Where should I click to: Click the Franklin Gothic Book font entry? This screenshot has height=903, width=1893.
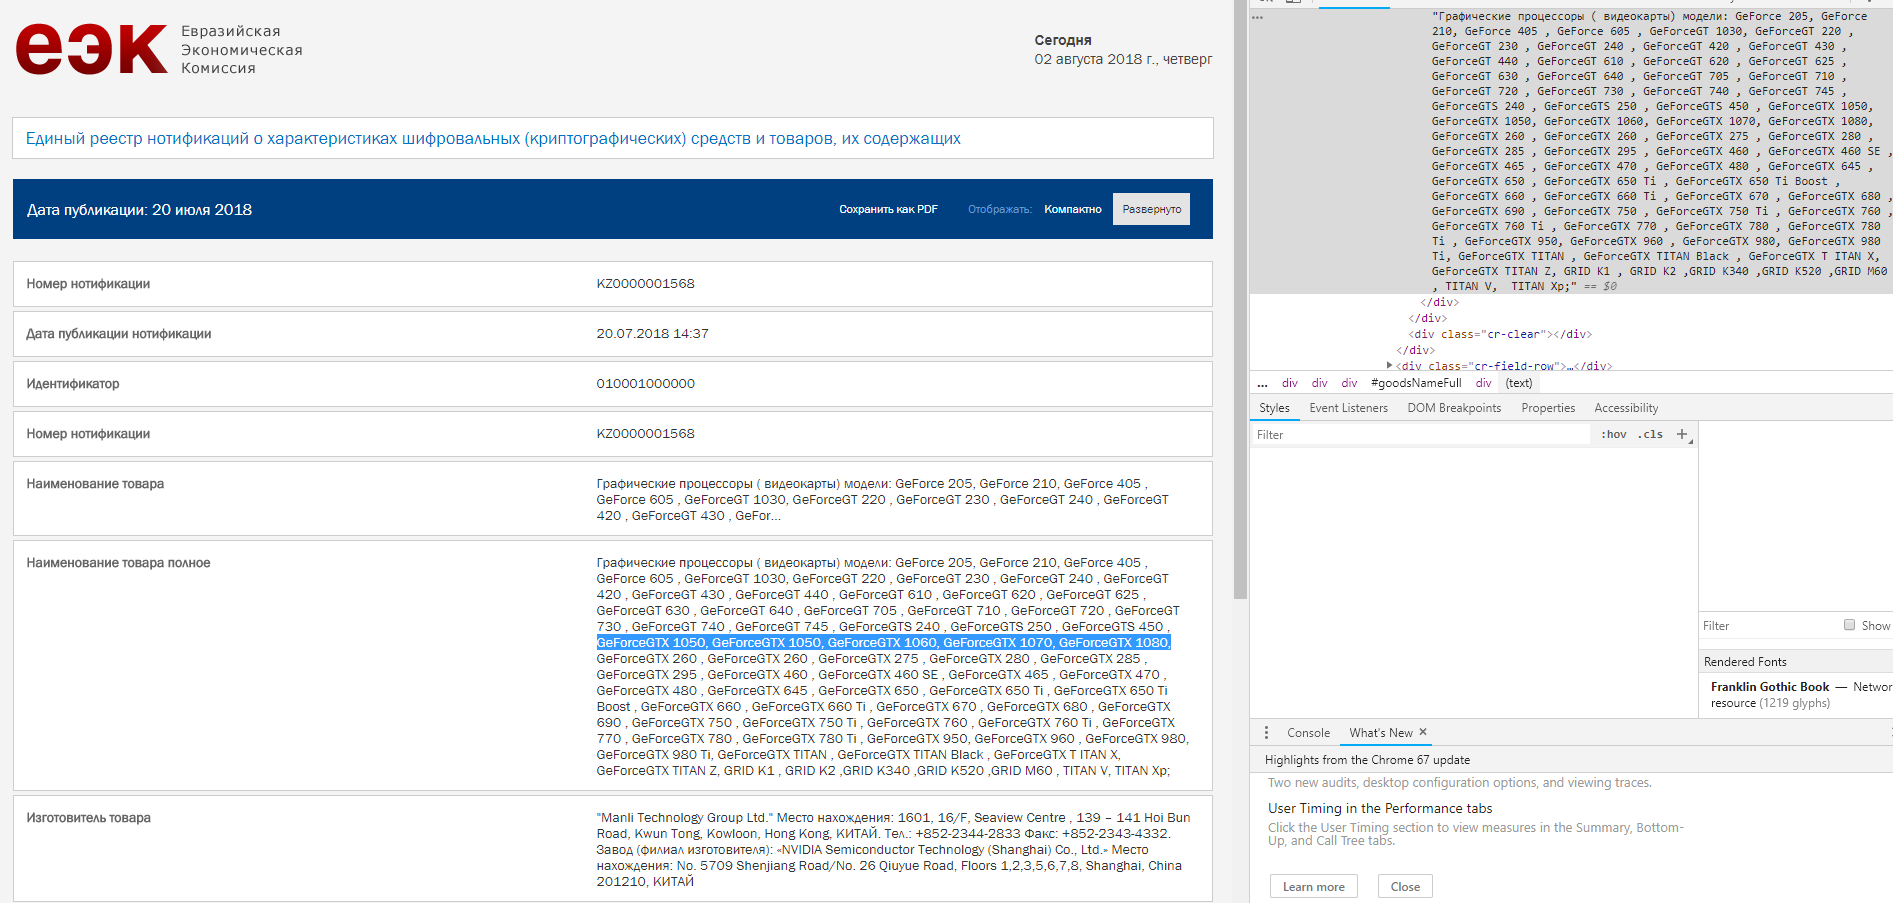(x=1769, y=686)
